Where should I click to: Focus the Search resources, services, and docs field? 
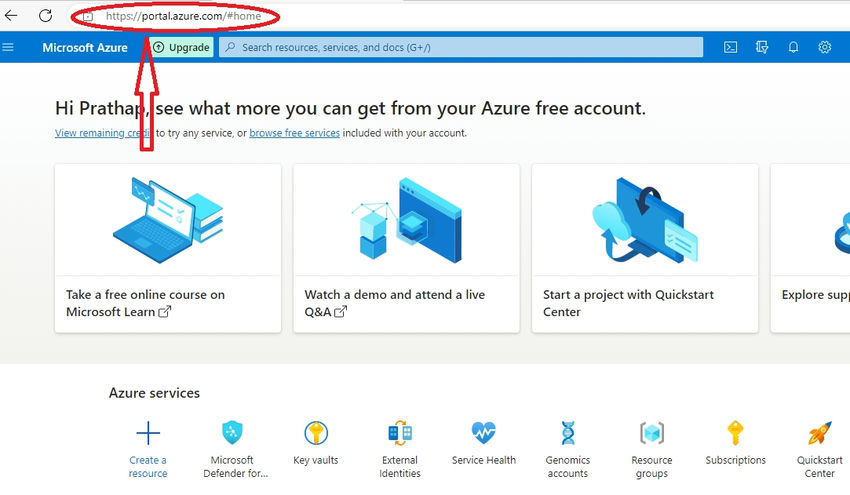point(461,47)
